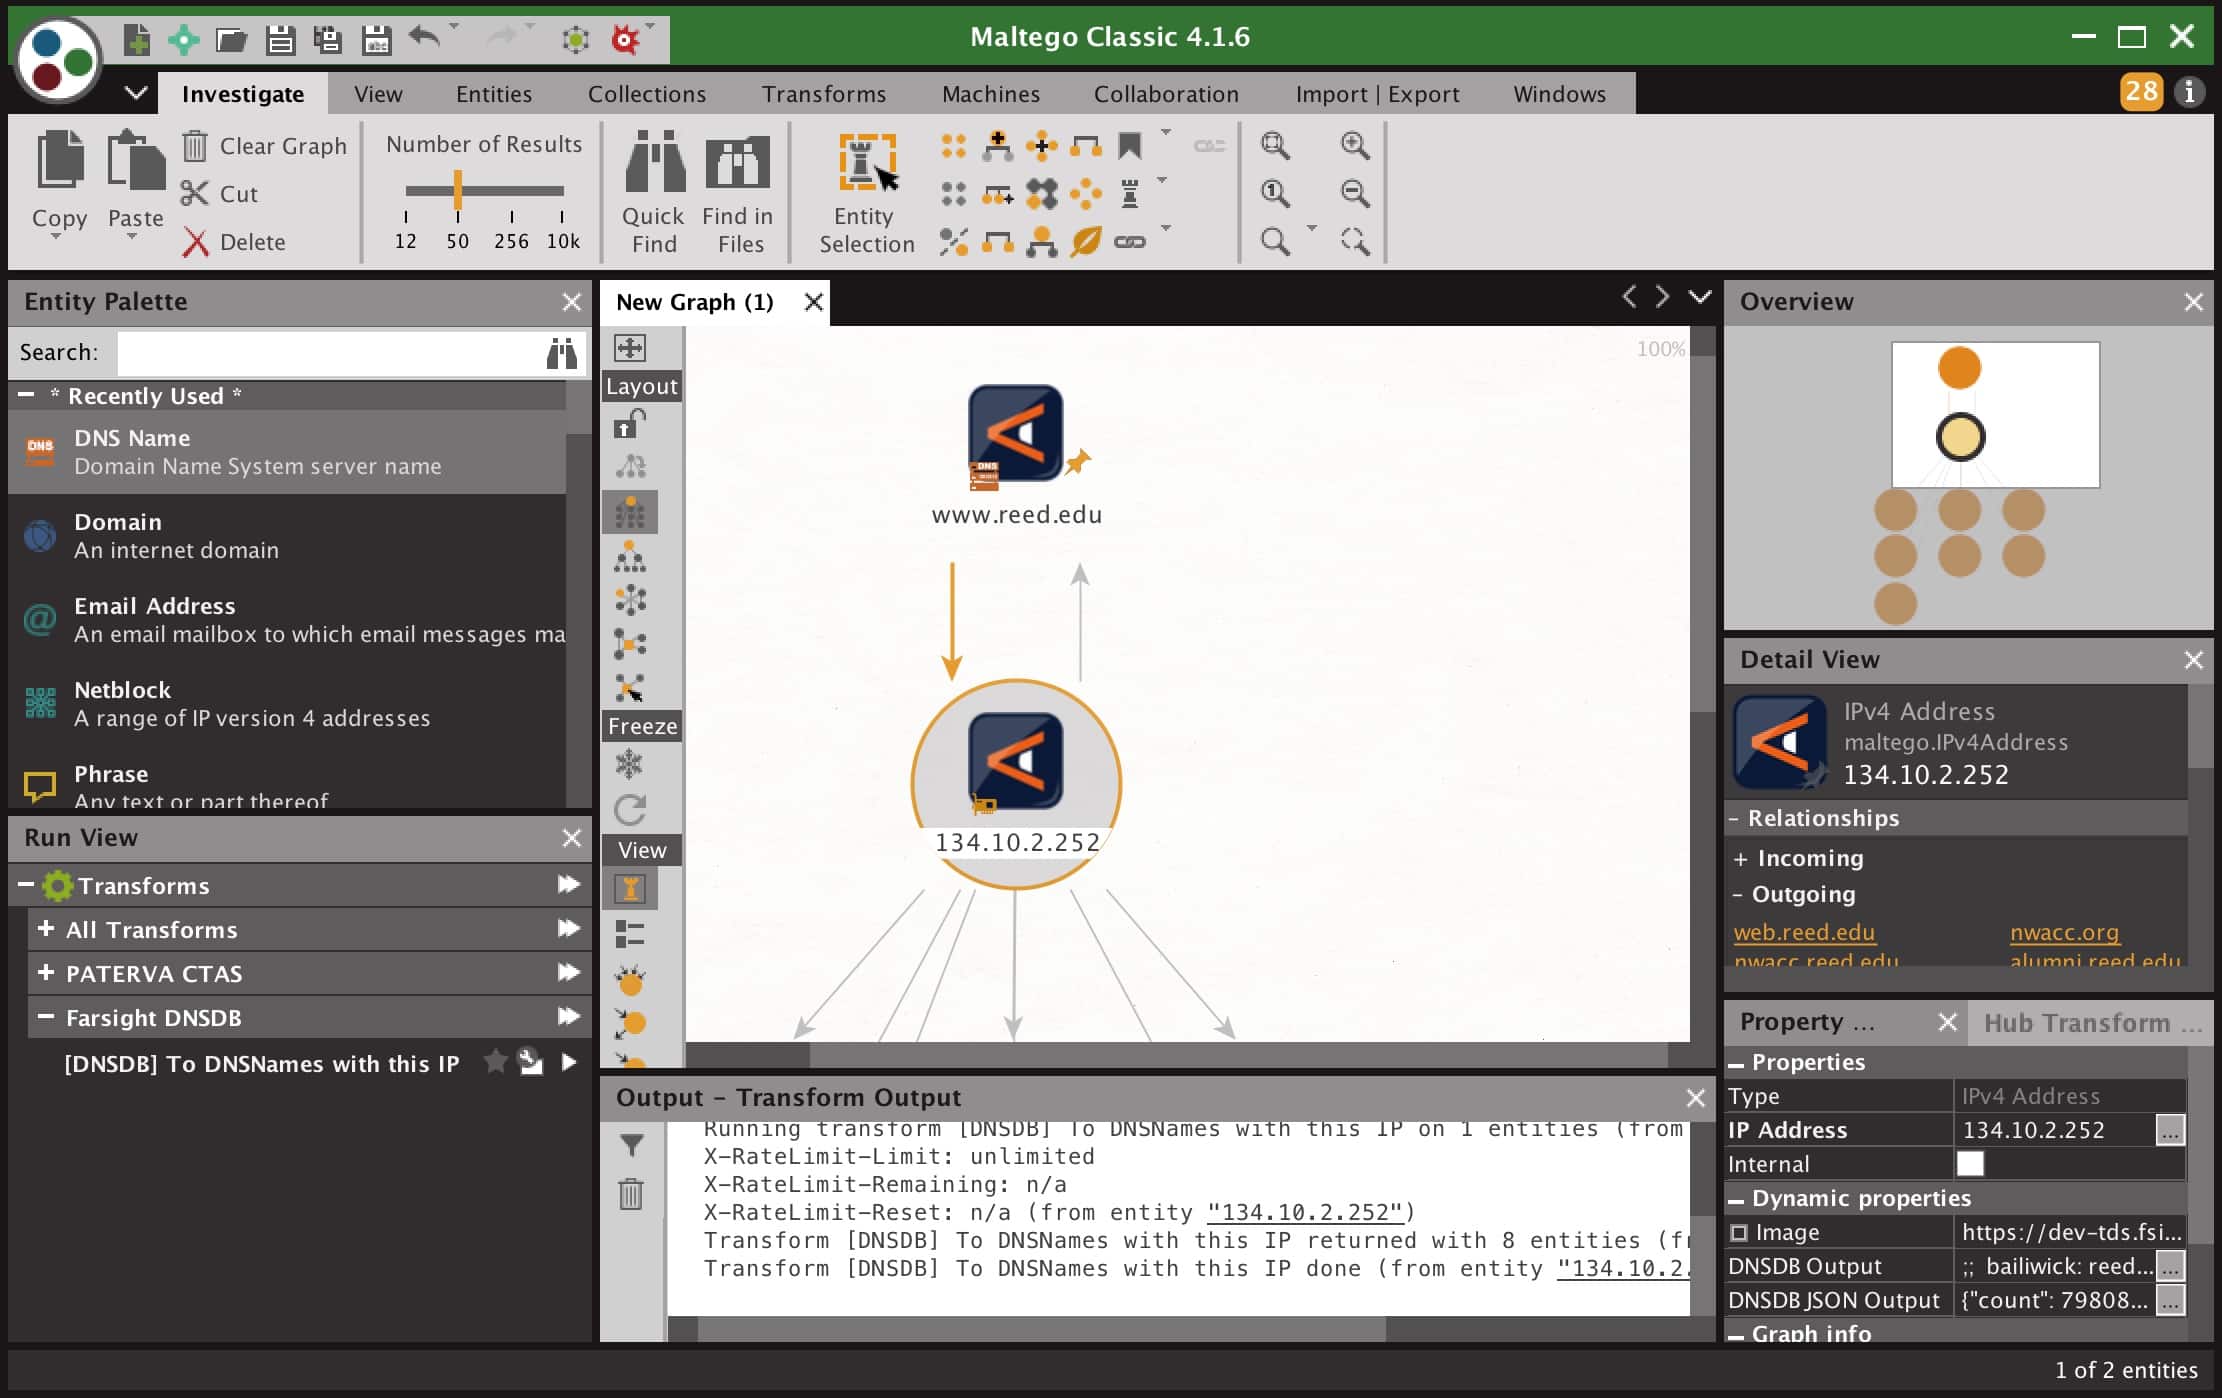
Task: Click the Number of Results slider handle
Action: (x=458, y=189)
